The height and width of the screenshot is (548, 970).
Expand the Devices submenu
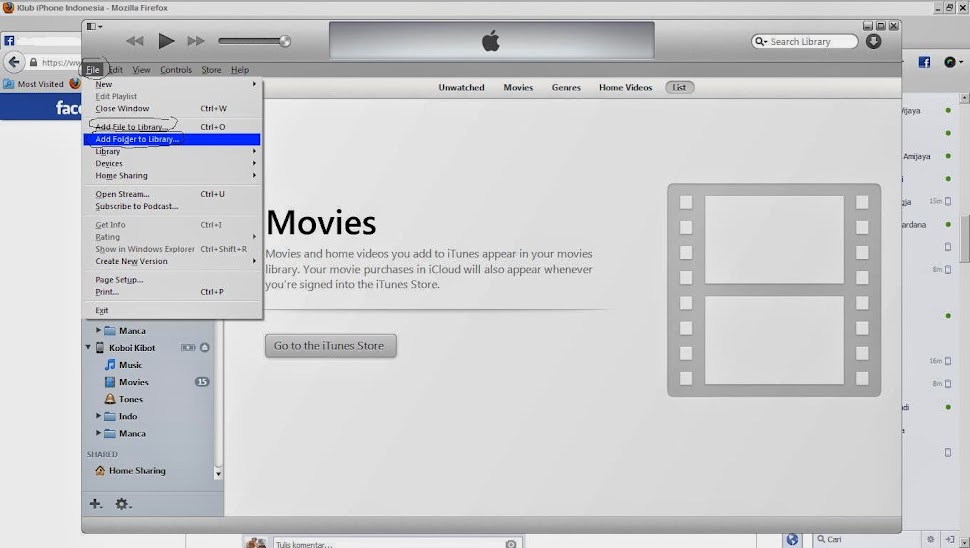[172, 163]
